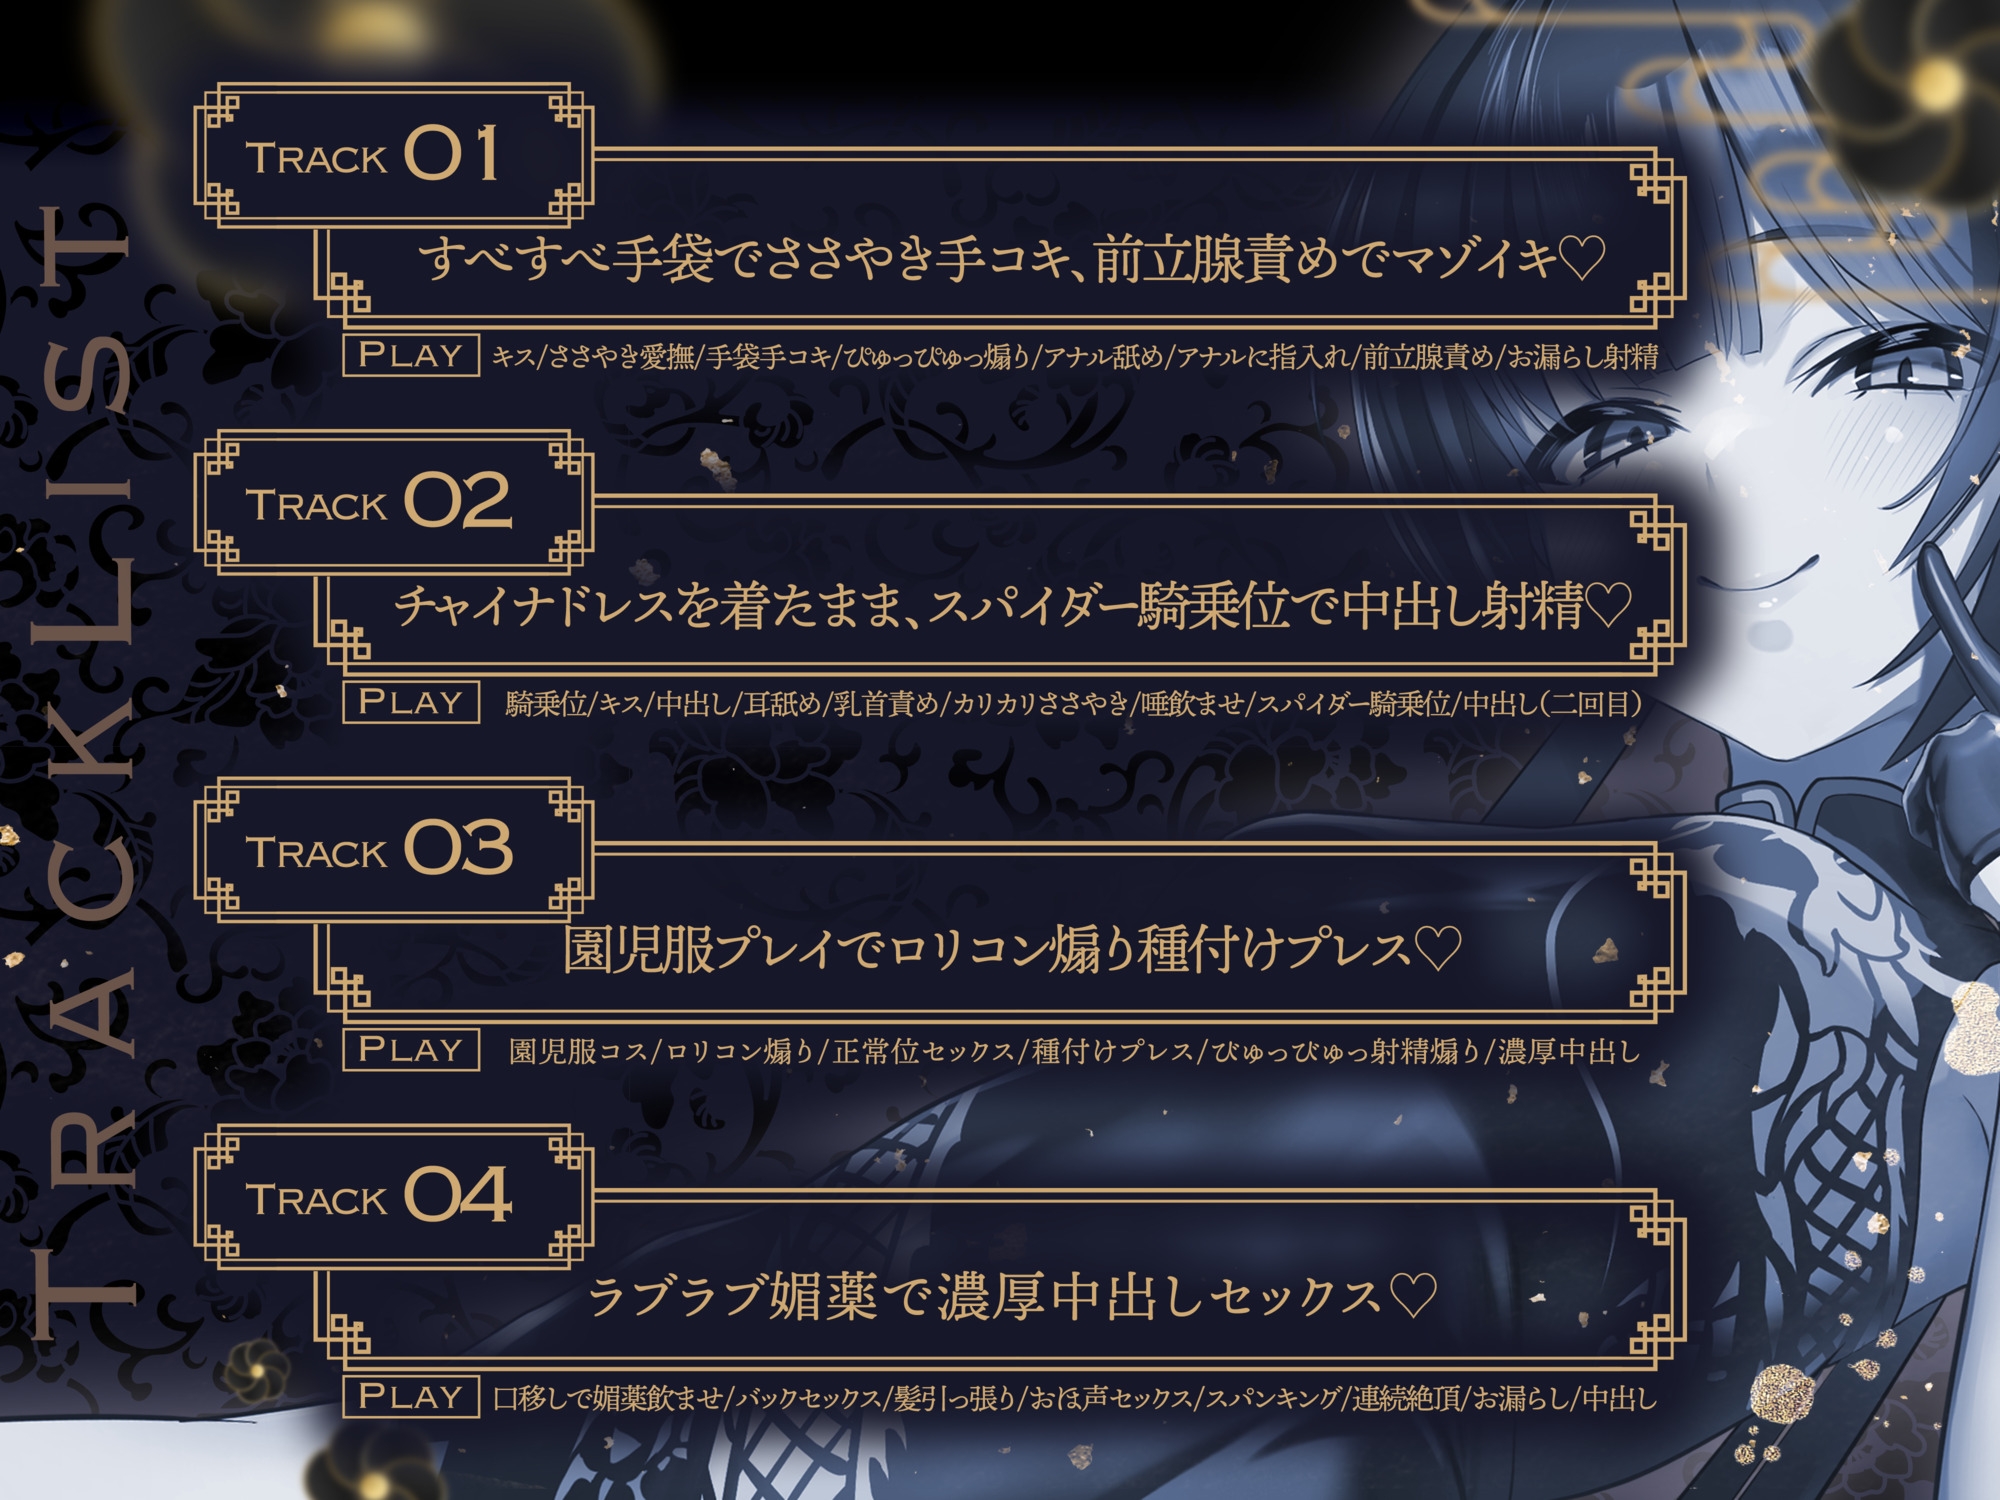
Task: Click the Track 03 title banner
Action: coord(1000,934)
